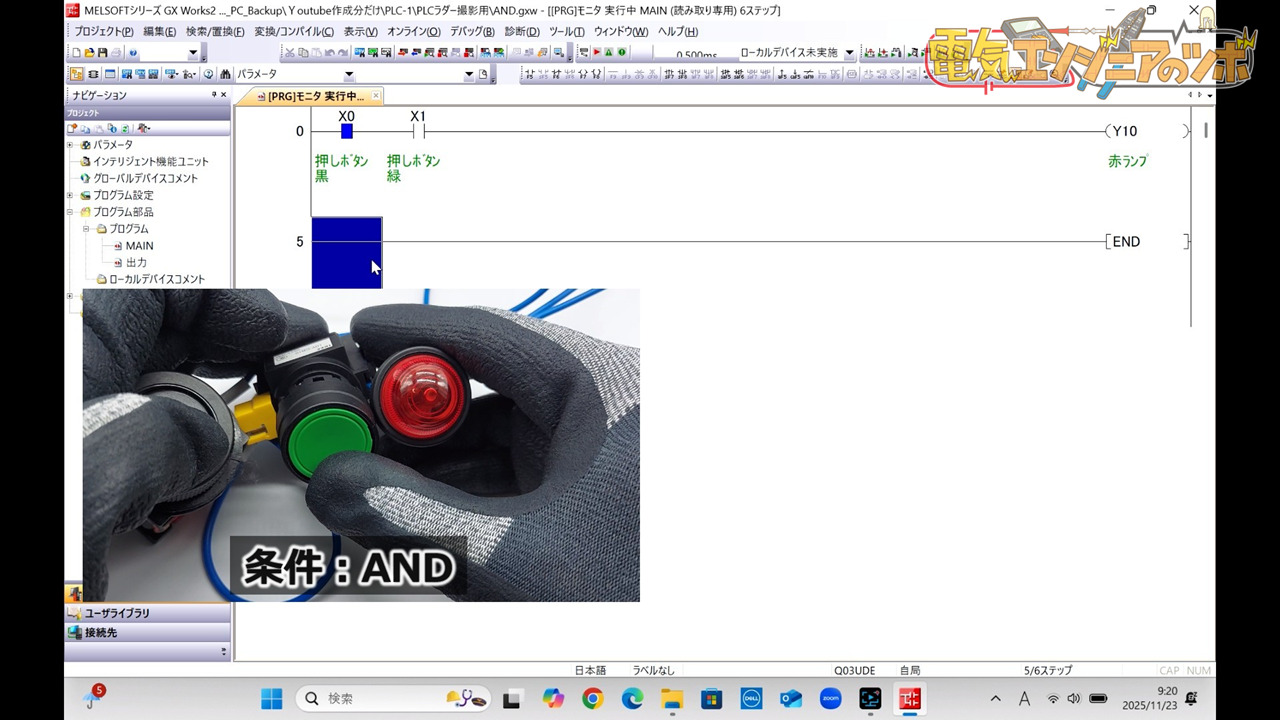1280x720 pixels.
Task: Click the vertical scrollbar in ladder editor
Action: (x=1207, y=220)
